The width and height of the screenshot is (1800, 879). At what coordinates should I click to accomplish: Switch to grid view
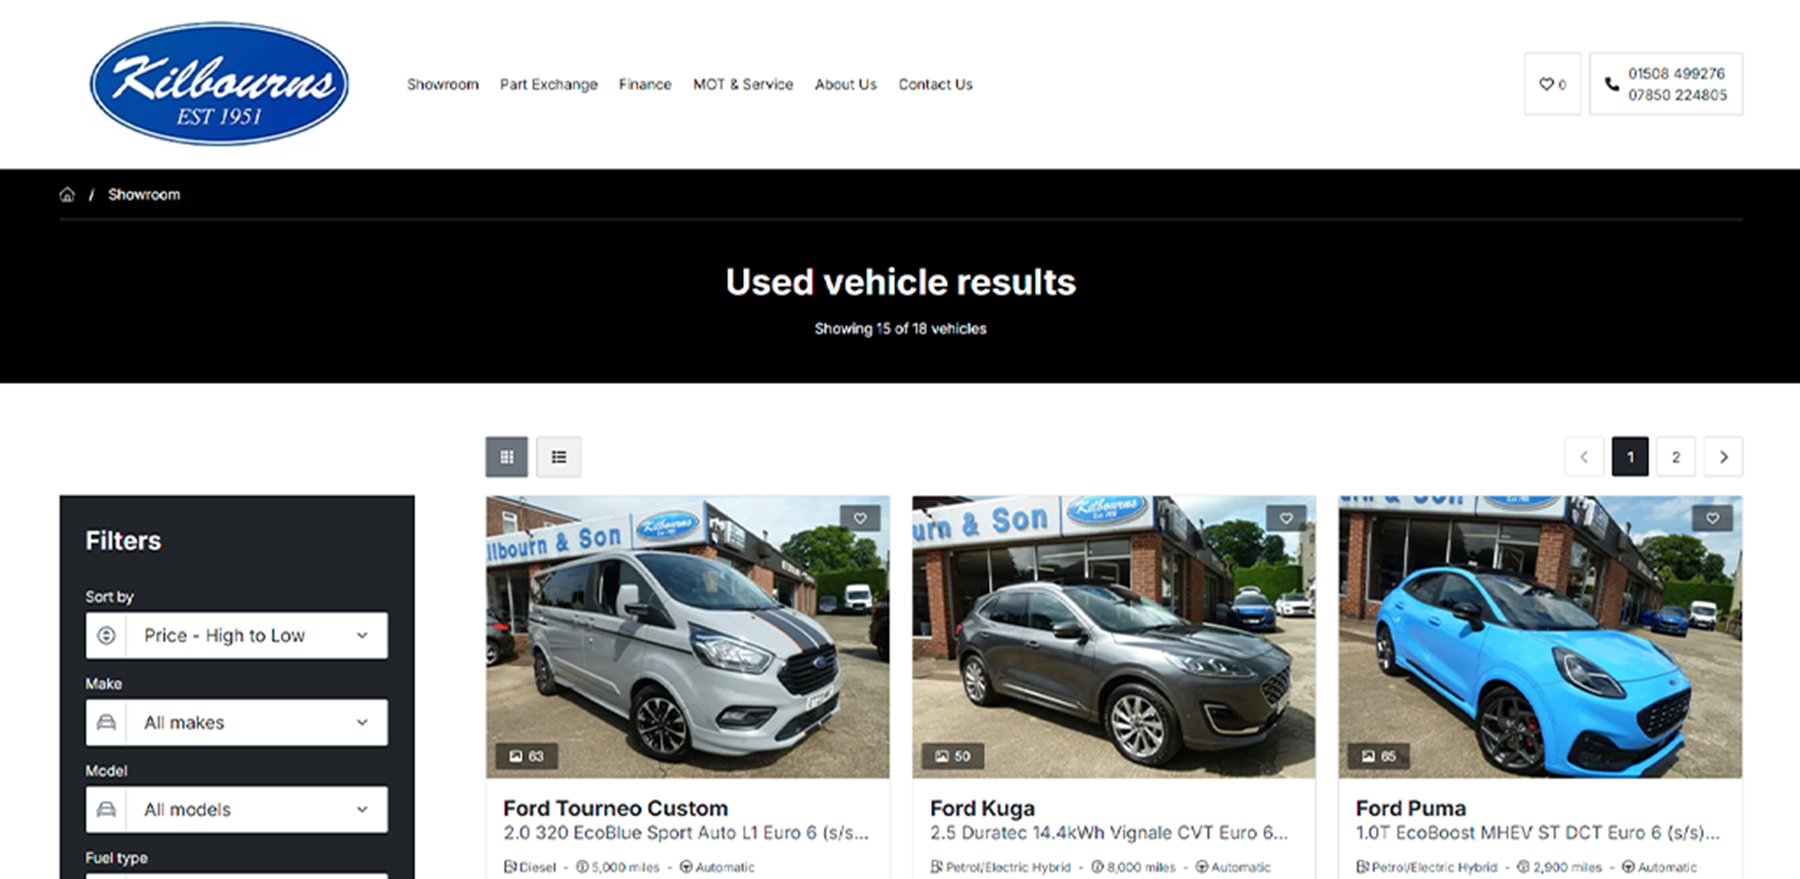tap(507, 457)
